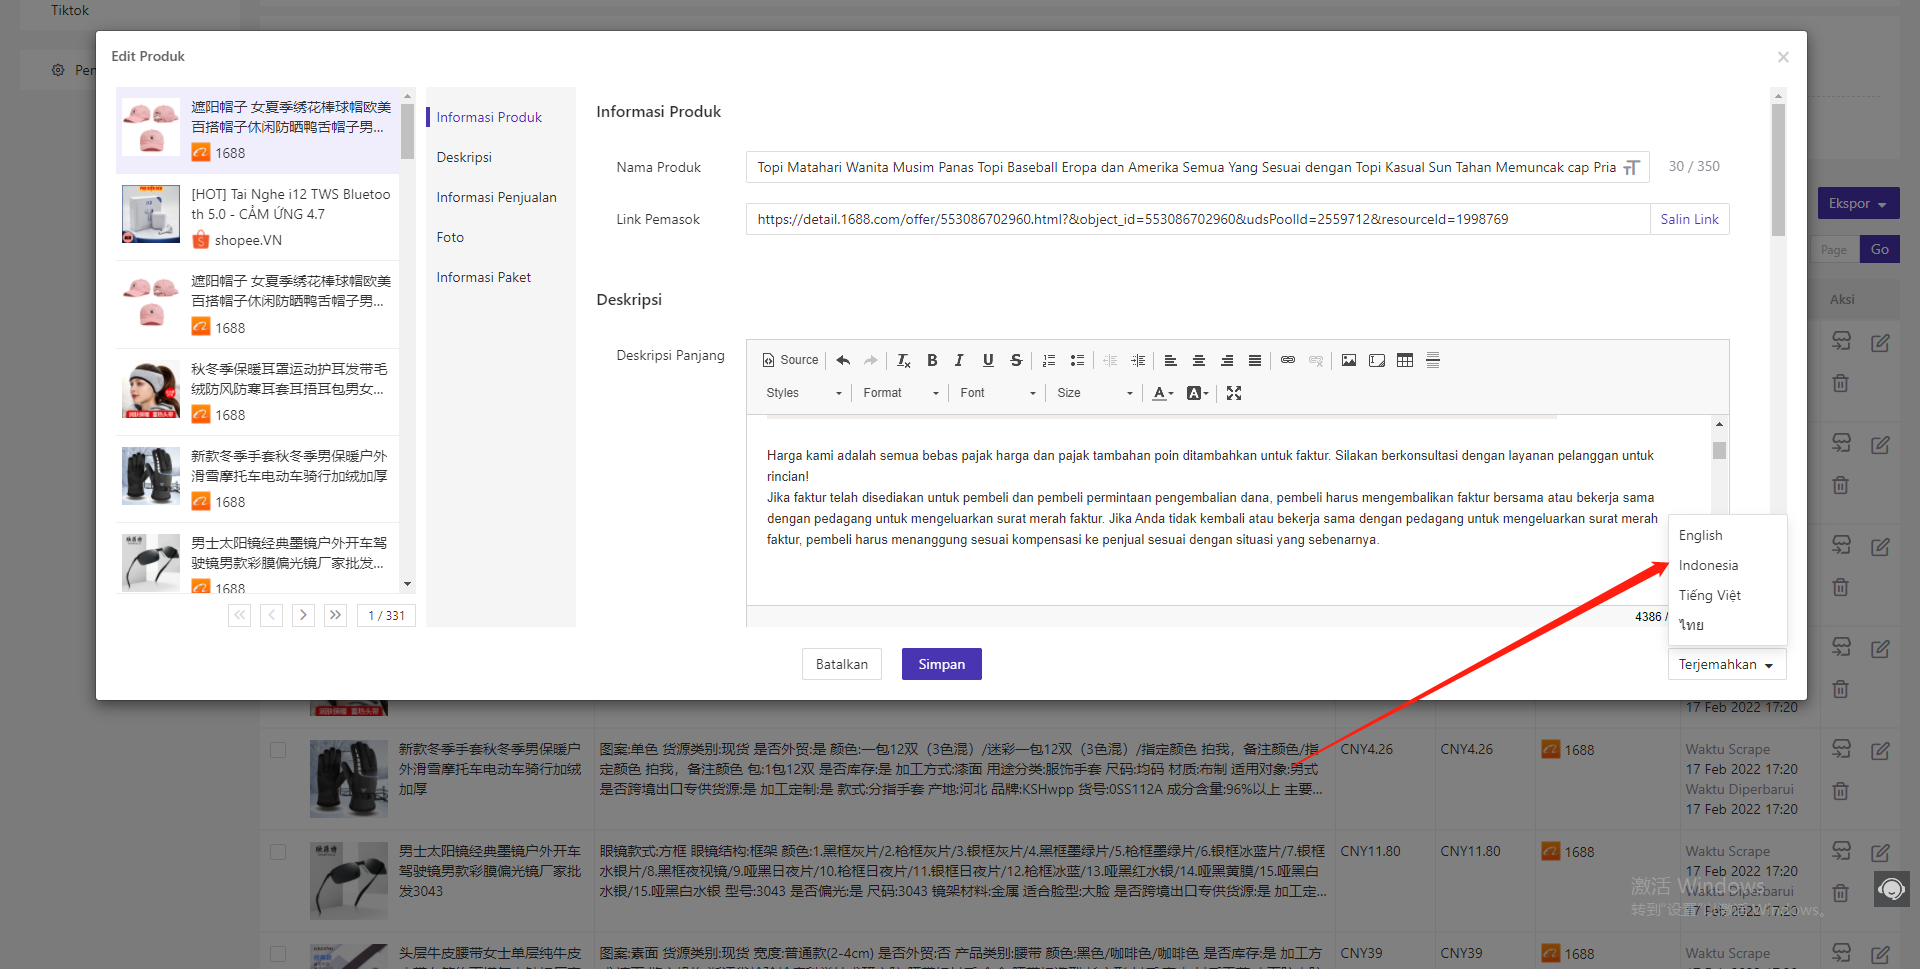Check the box for the sunglasses product row

278,852
